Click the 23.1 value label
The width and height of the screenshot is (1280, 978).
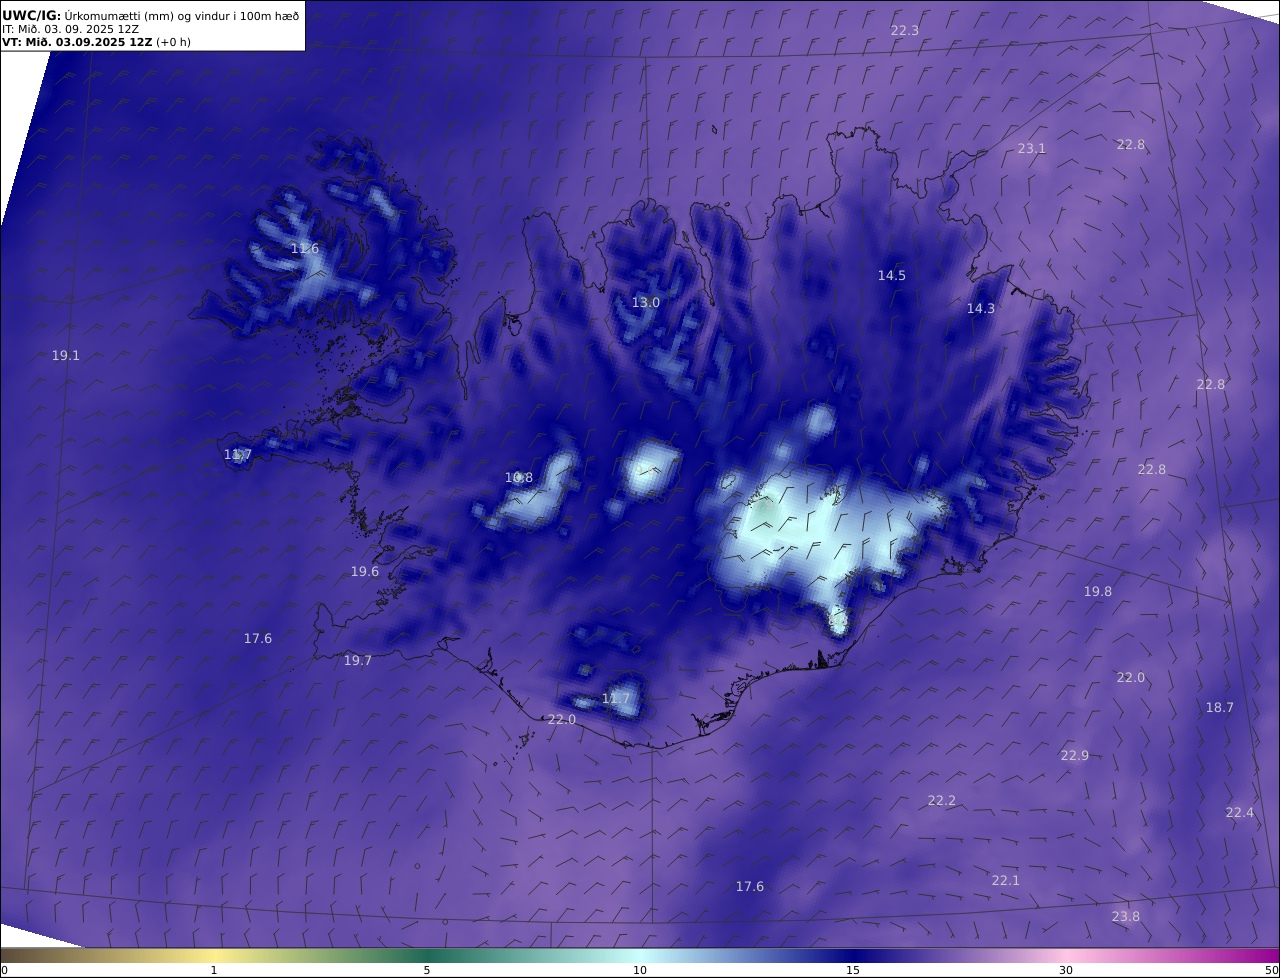(1031, 149)
